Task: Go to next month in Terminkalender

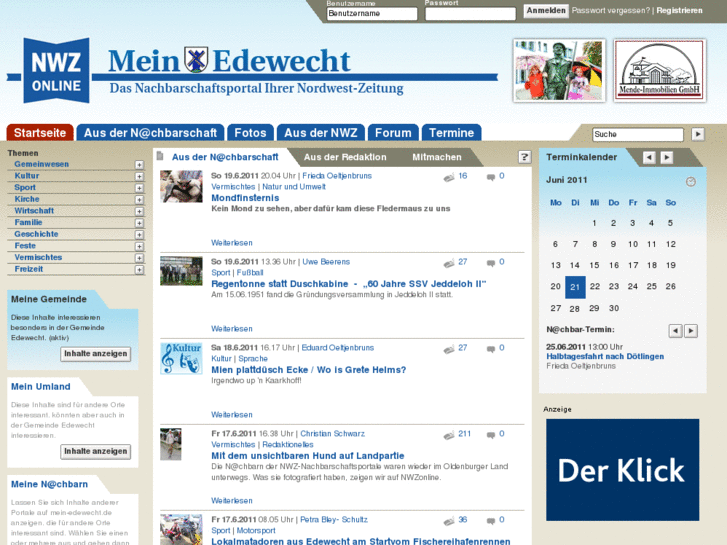Action: point(667,158)
